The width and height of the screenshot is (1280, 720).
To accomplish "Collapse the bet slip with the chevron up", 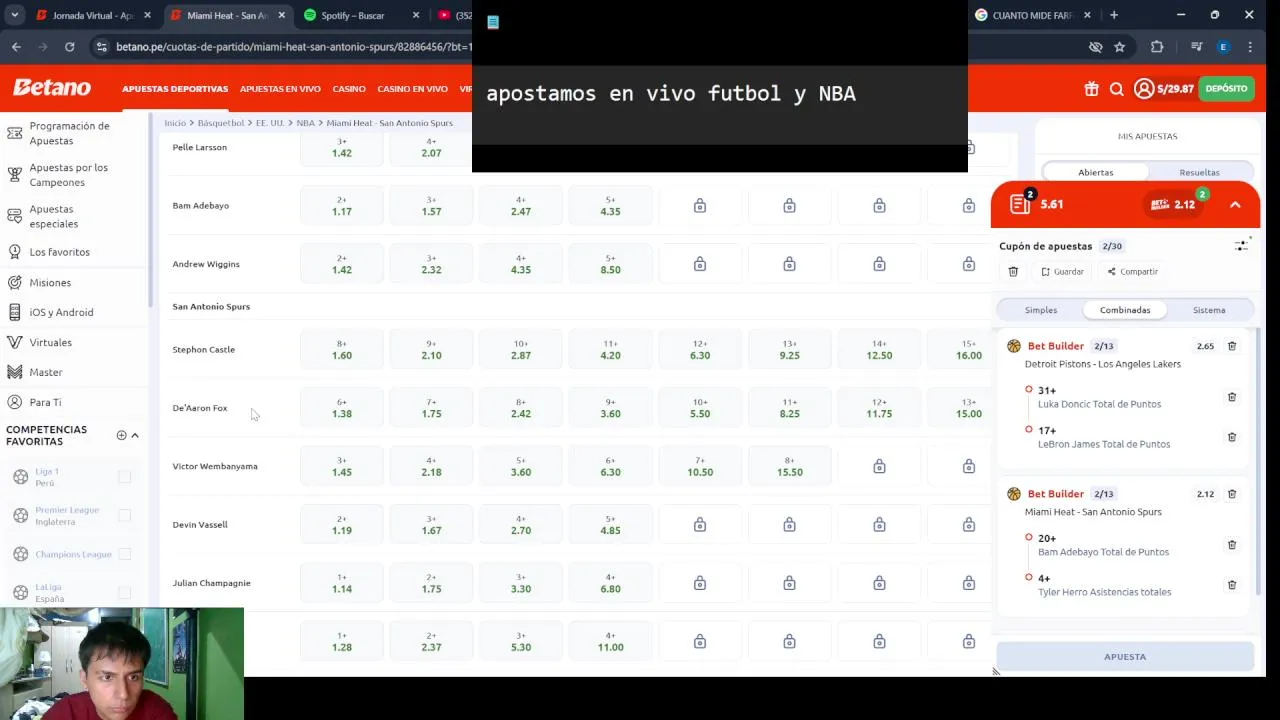I will coord(1235,204).
